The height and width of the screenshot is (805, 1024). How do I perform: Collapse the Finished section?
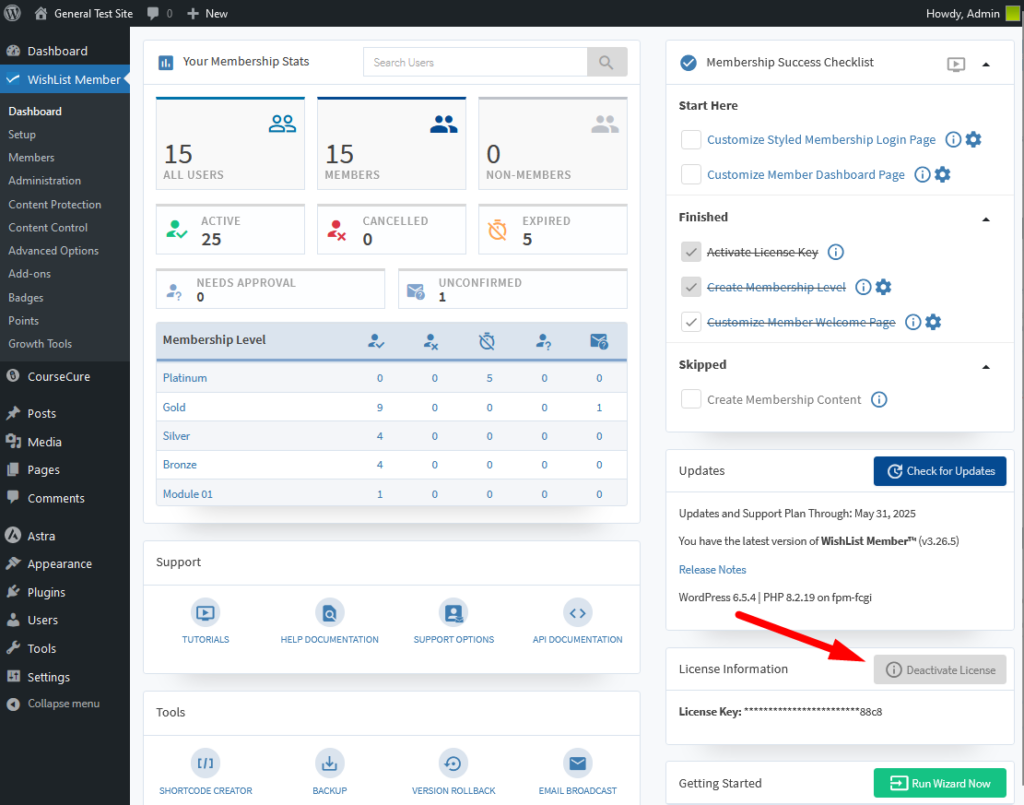pyautogui.click(x=986, y=219)
